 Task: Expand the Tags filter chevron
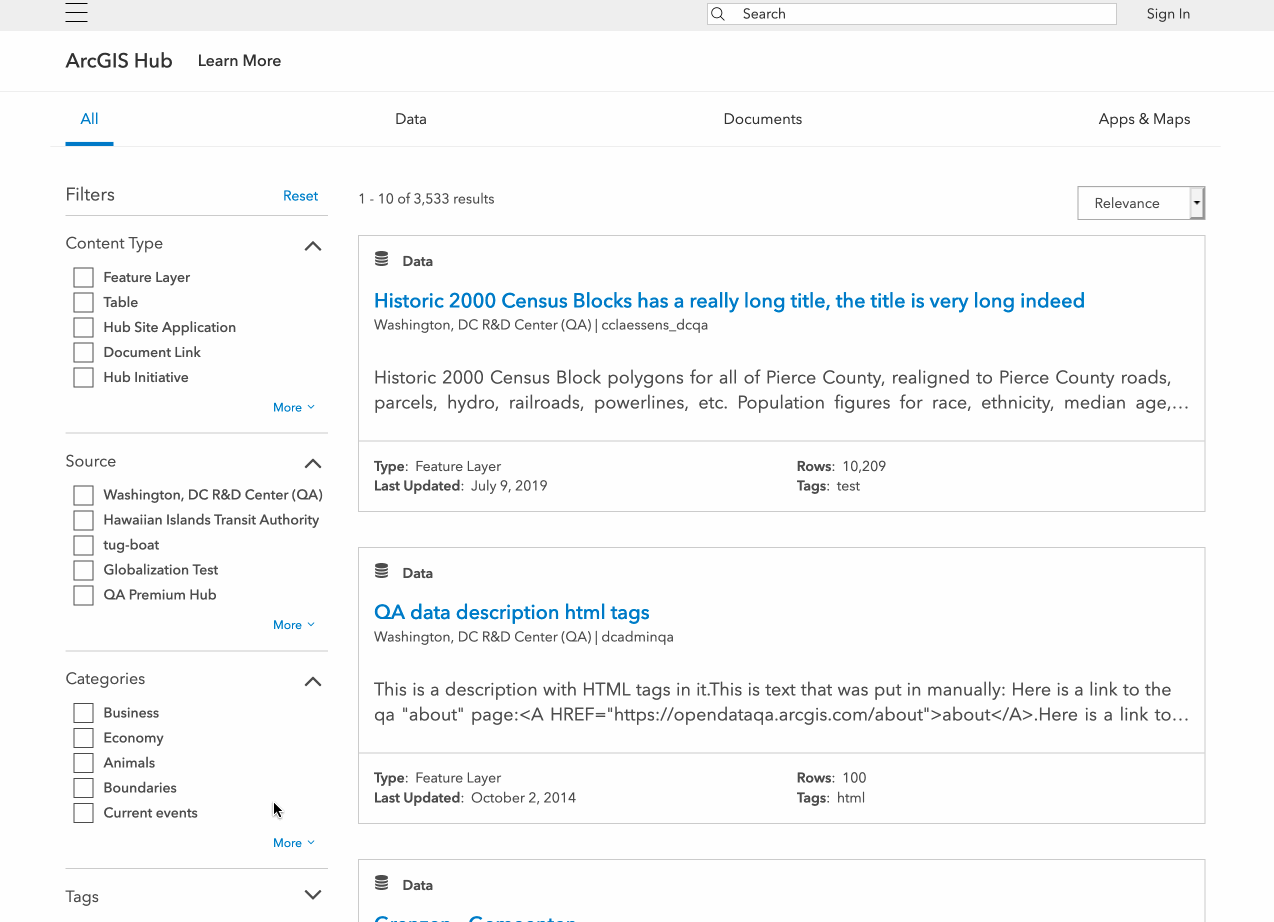(313, 896)
